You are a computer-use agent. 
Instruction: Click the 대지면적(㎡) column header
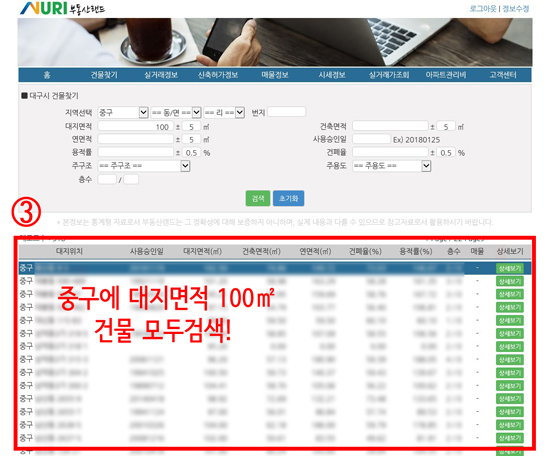click(x=202, y=251)
